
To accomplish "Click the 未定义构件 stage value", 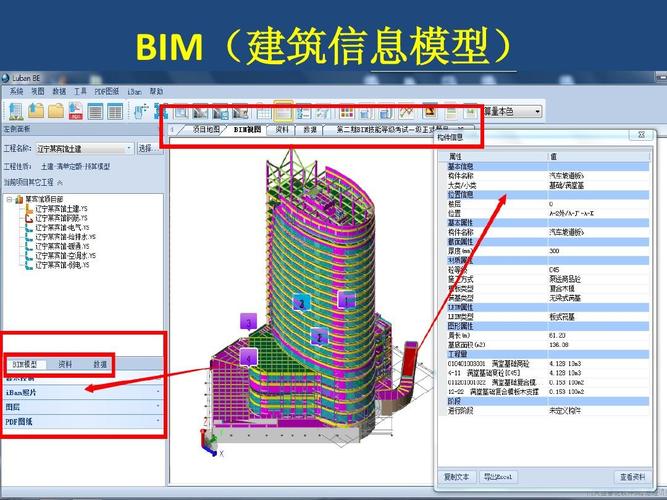I will coord(565,411).
